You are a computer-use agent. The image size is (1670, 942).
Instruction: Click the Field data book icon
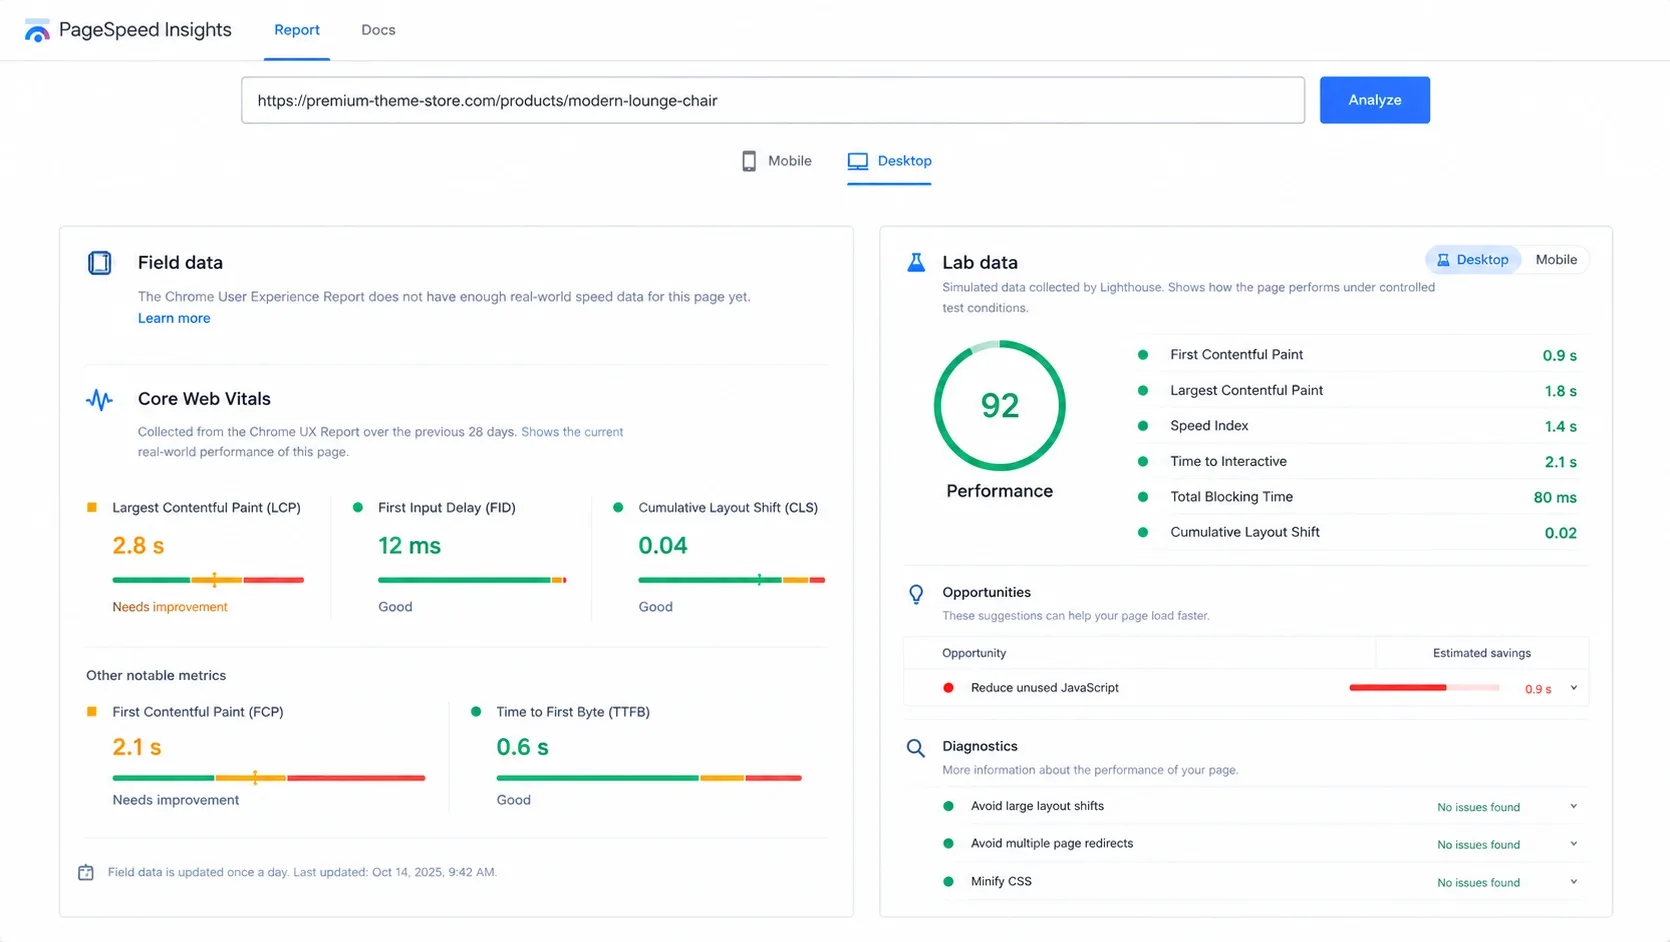click(x=100, y=263)
